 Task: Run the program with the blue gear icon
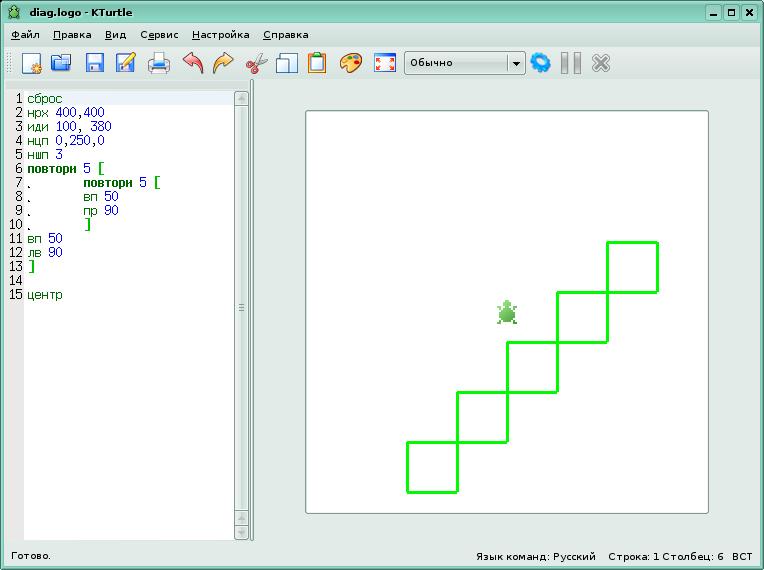[541, 63]
